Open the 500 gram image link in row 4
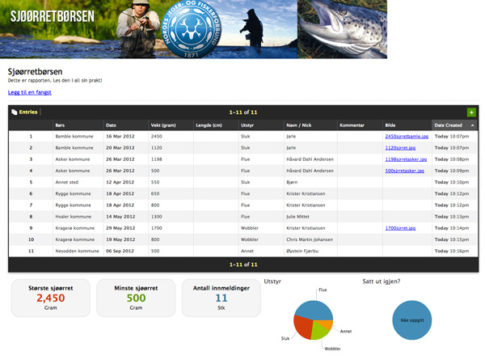 click(x=405, y=171)
